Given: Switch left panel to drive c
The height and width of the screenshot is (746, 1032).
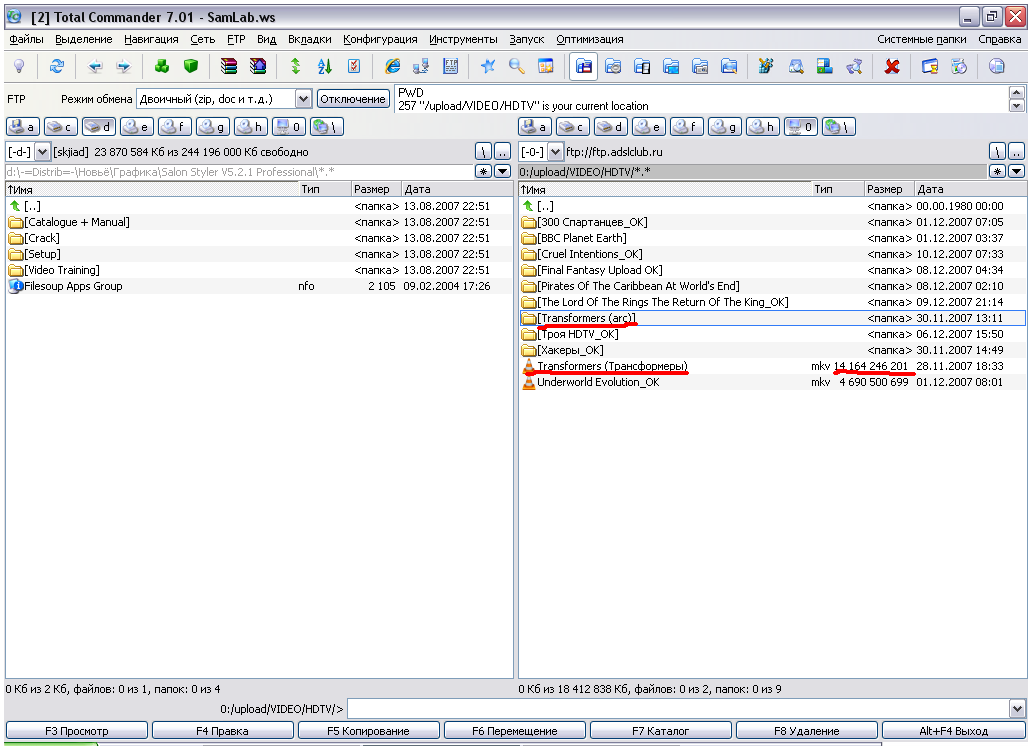Looking at the screenshot, I should click(61, 126).
